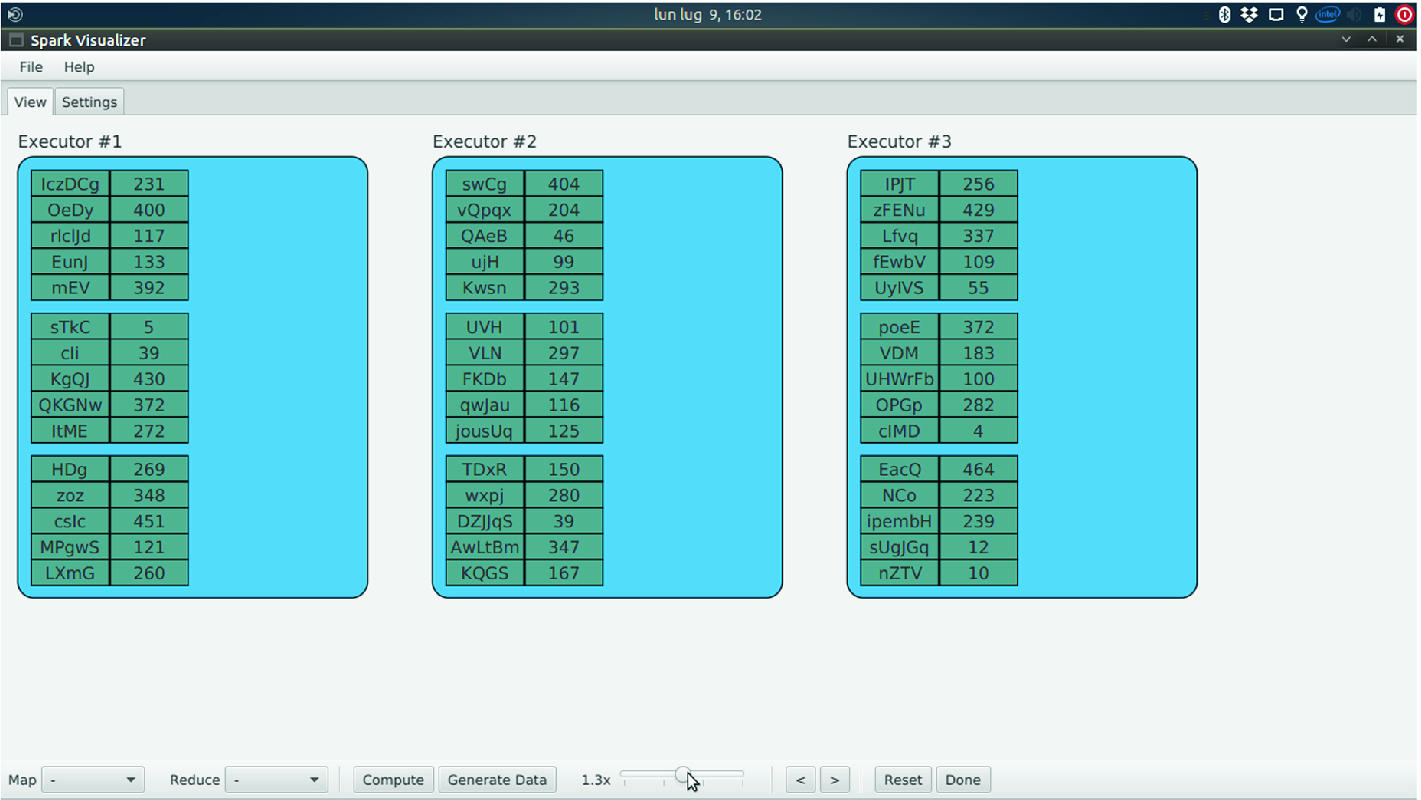Switch to the Settings tab
The width and height of the screenshot is (1421, 800).
click(90, 102)
